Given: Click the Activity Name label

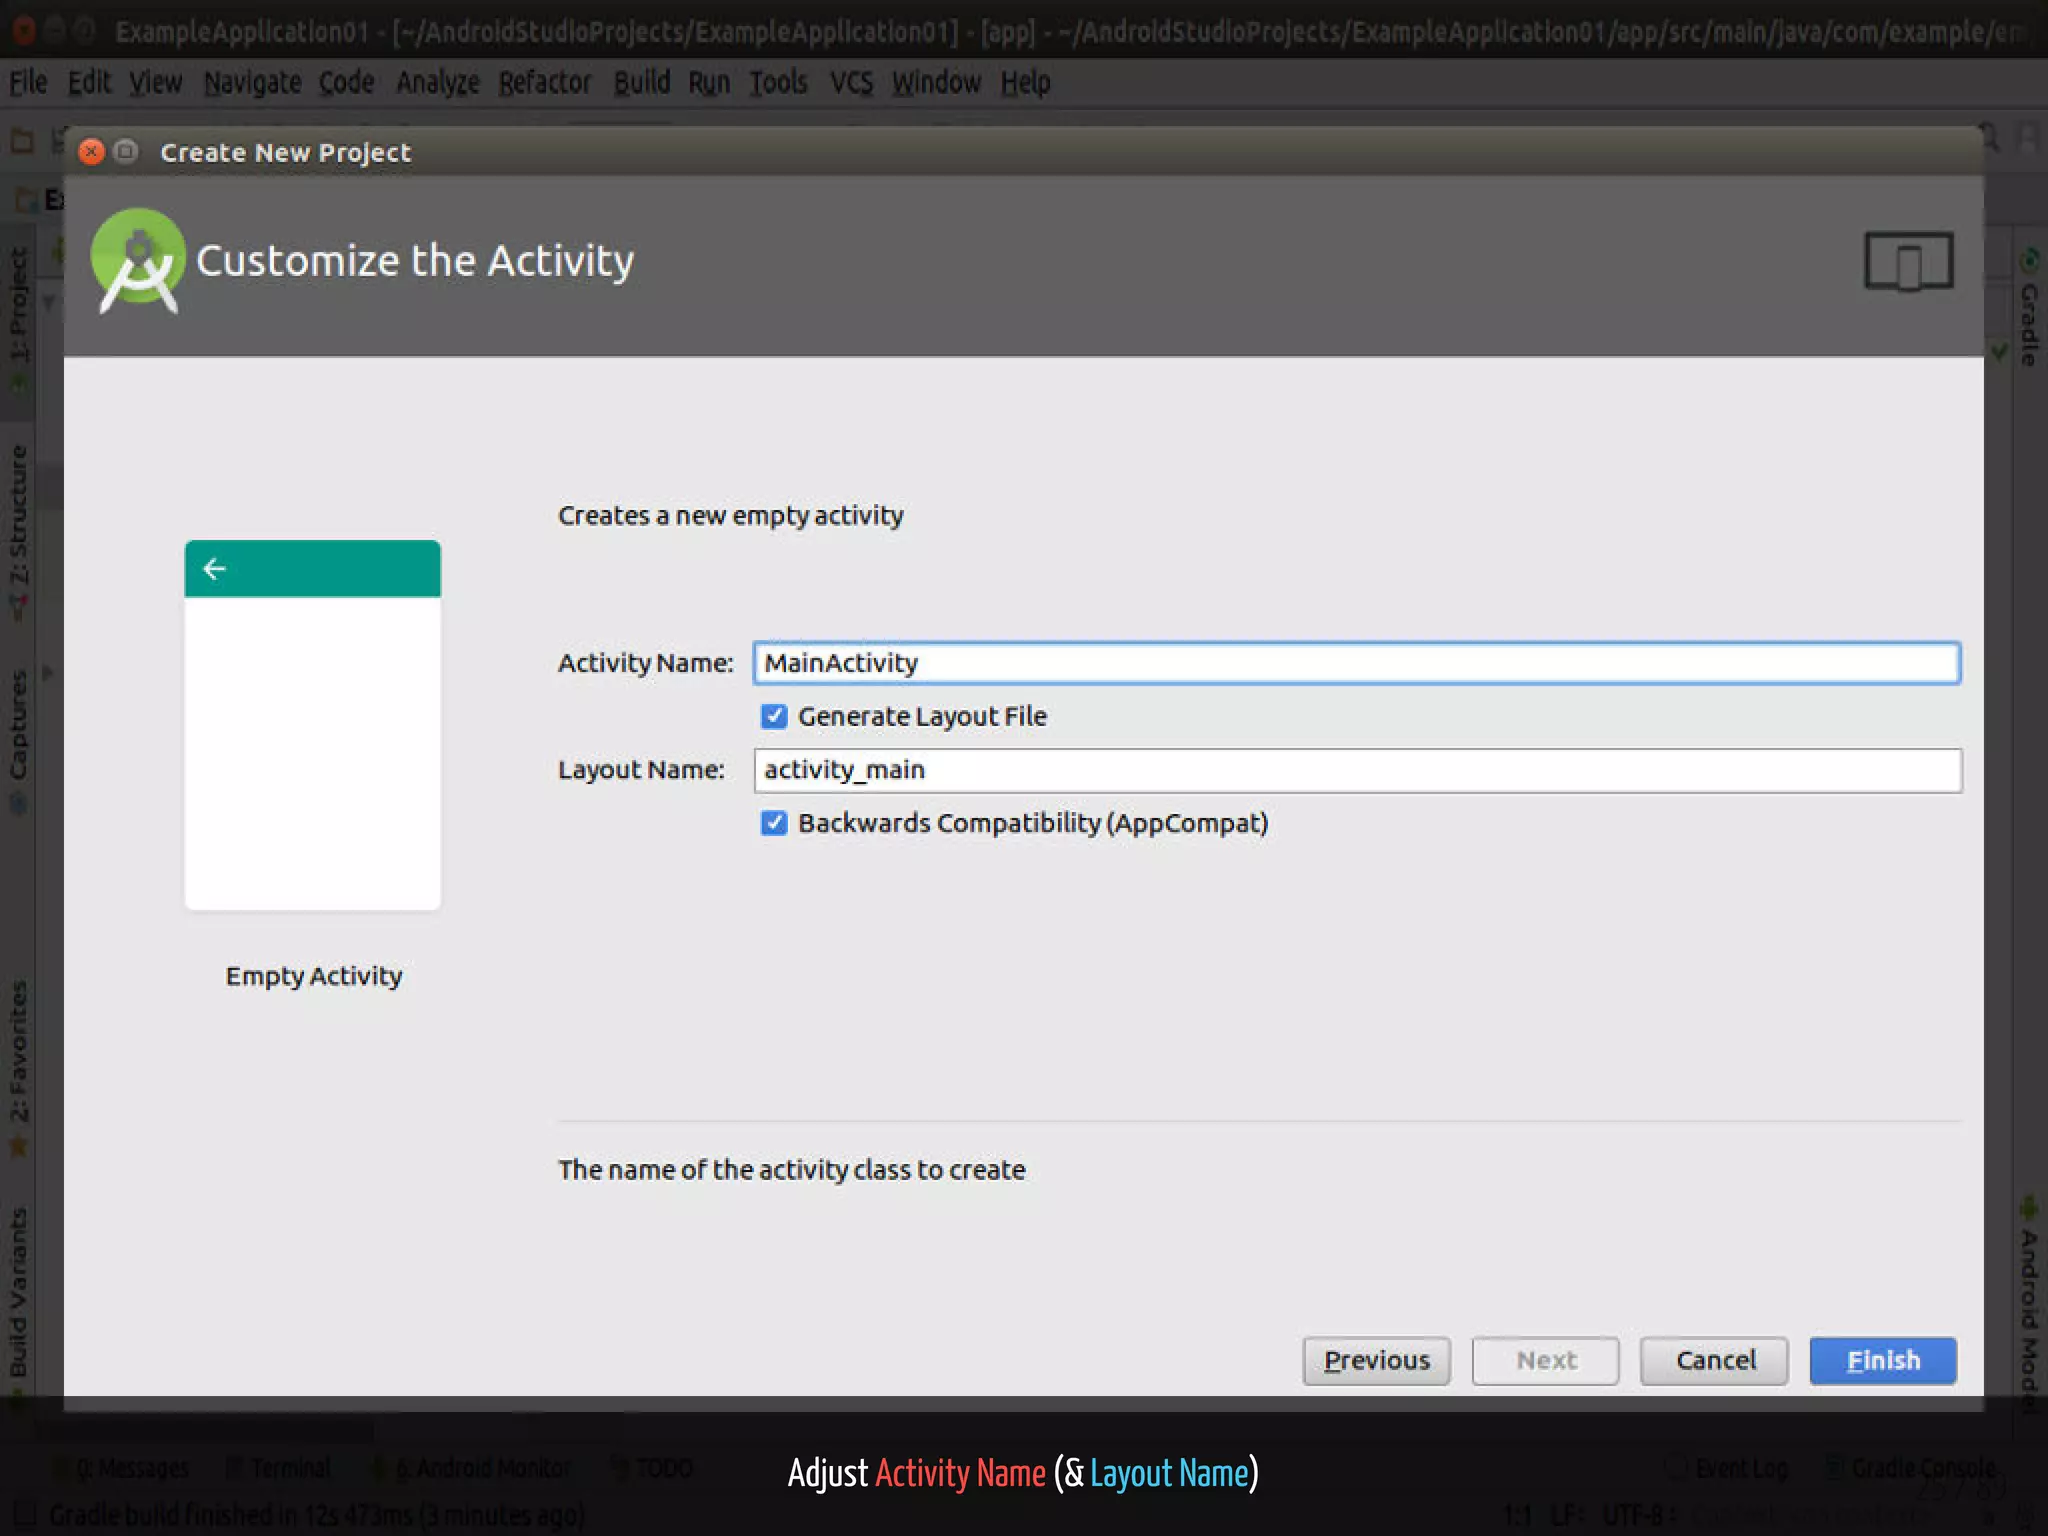Looking at the screenshot, I should [645, 662].
